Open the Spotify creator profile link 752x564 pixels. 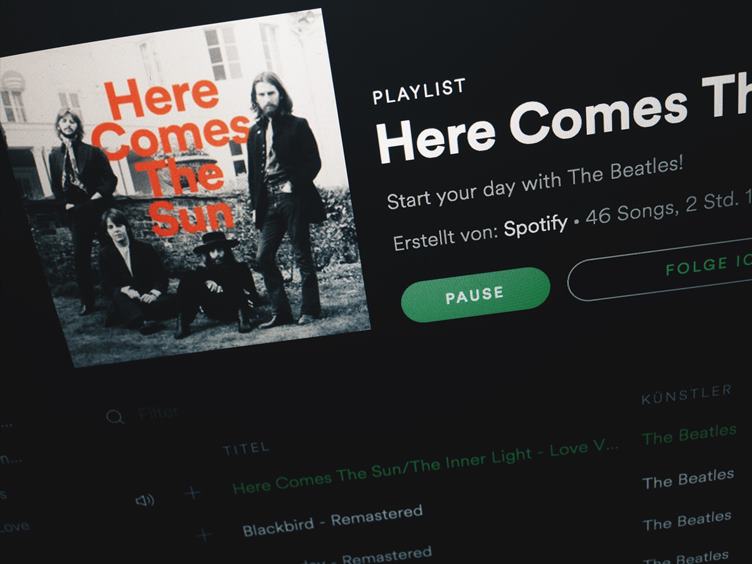tap(535, 226)
